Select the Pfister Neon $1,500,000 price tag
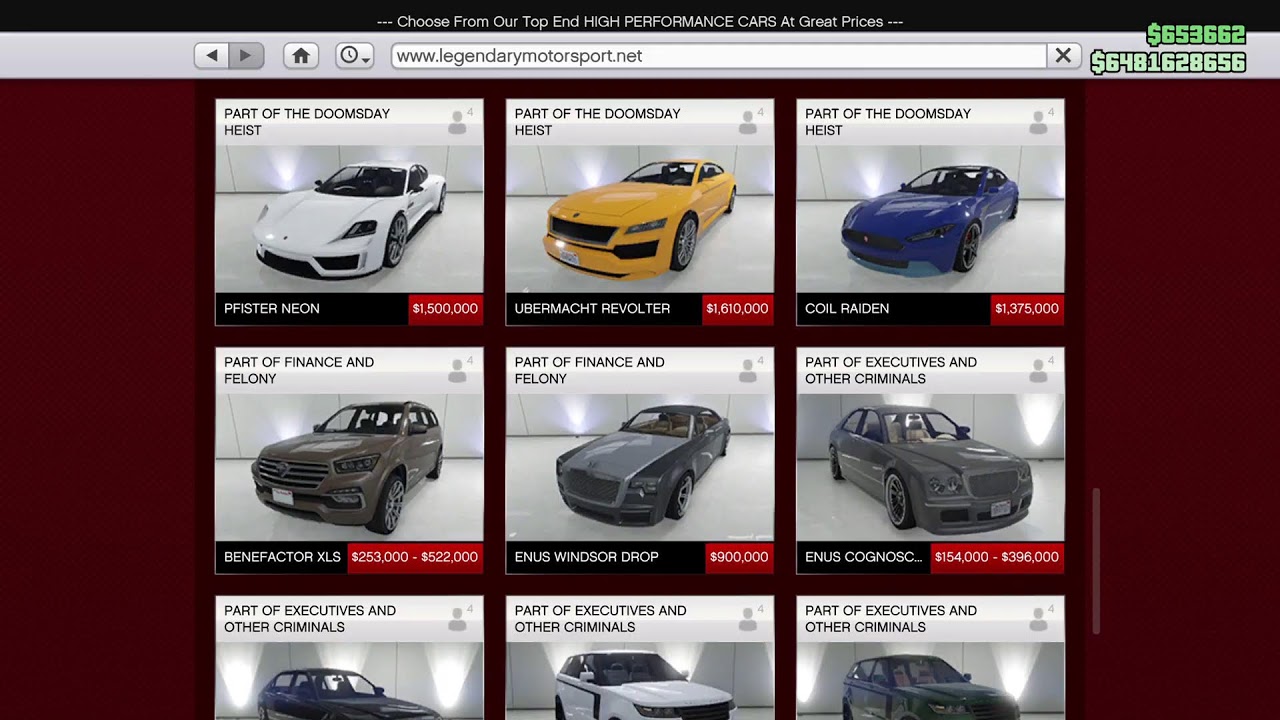Viewport: 1280px width, 720px height. click(x=445, y=309)
